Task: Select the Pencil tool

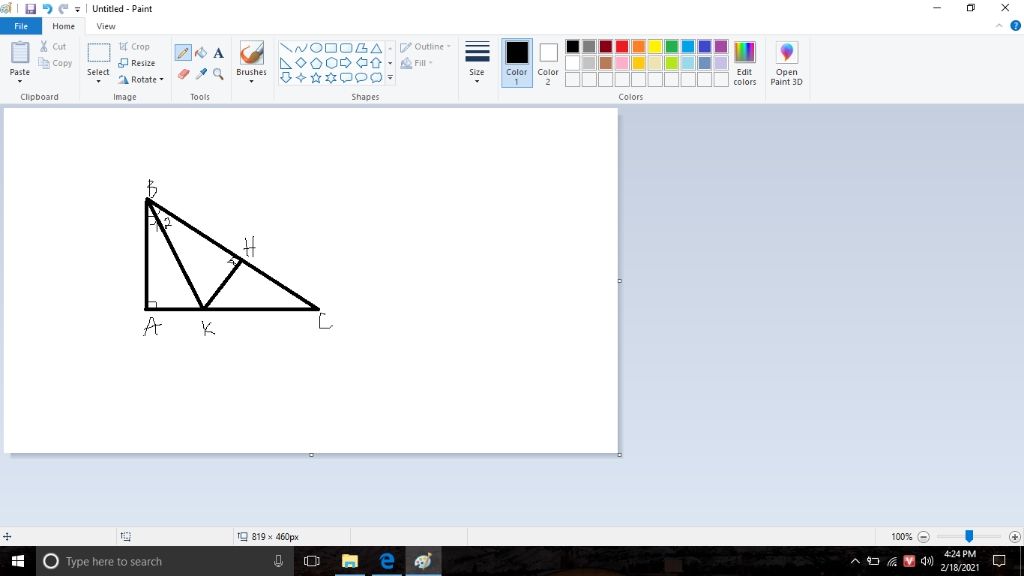Action: click(183, 53)
